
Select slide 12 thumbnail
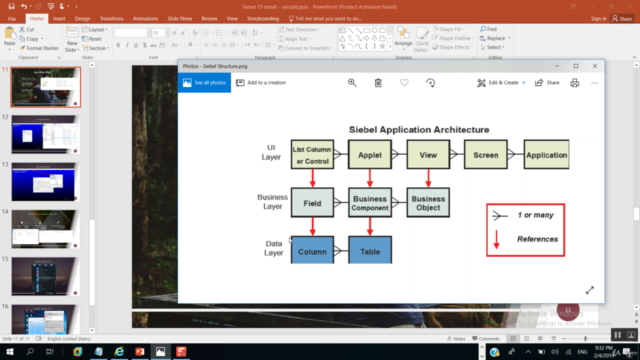click(45, 134)
